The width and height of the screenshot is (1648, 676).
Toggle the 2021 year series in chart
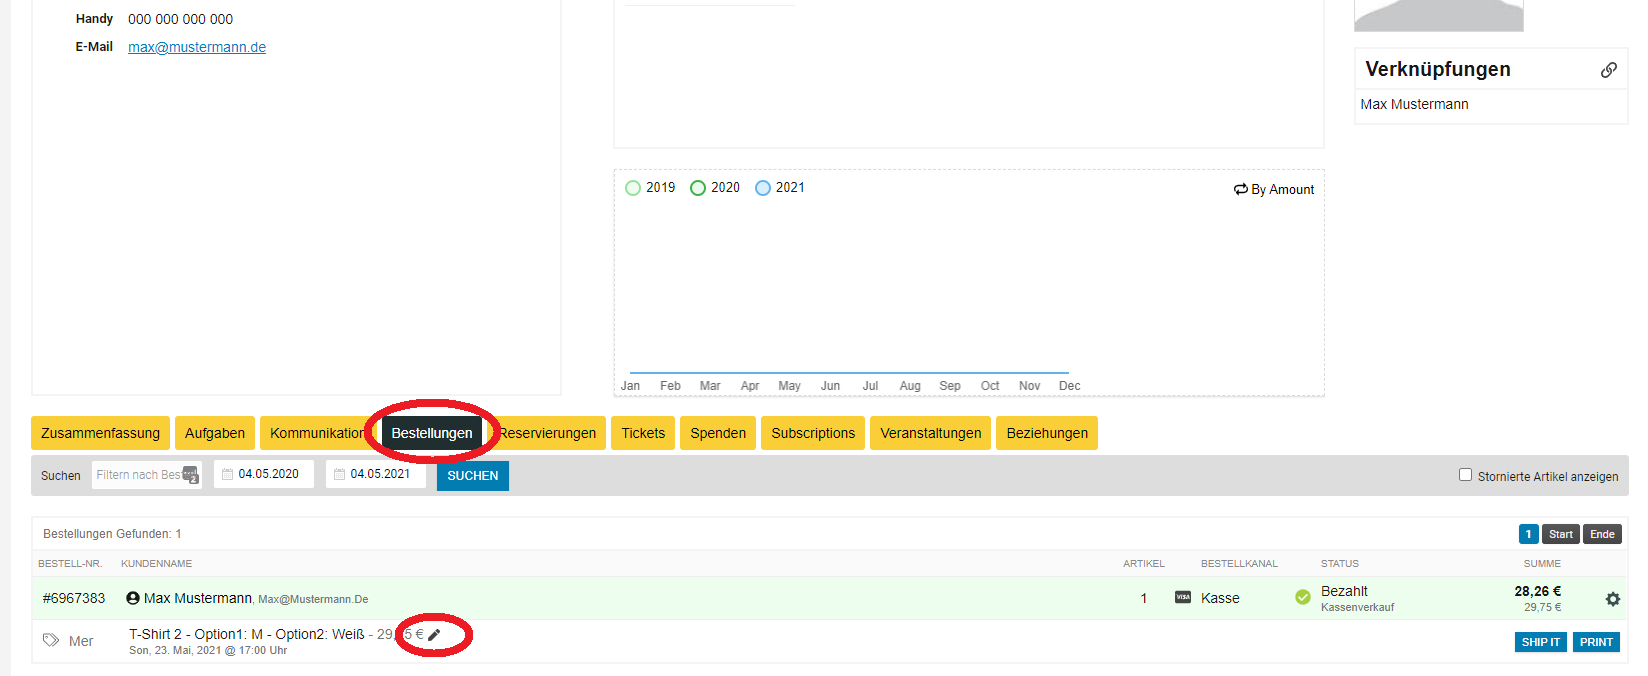(x=763, y=188)
